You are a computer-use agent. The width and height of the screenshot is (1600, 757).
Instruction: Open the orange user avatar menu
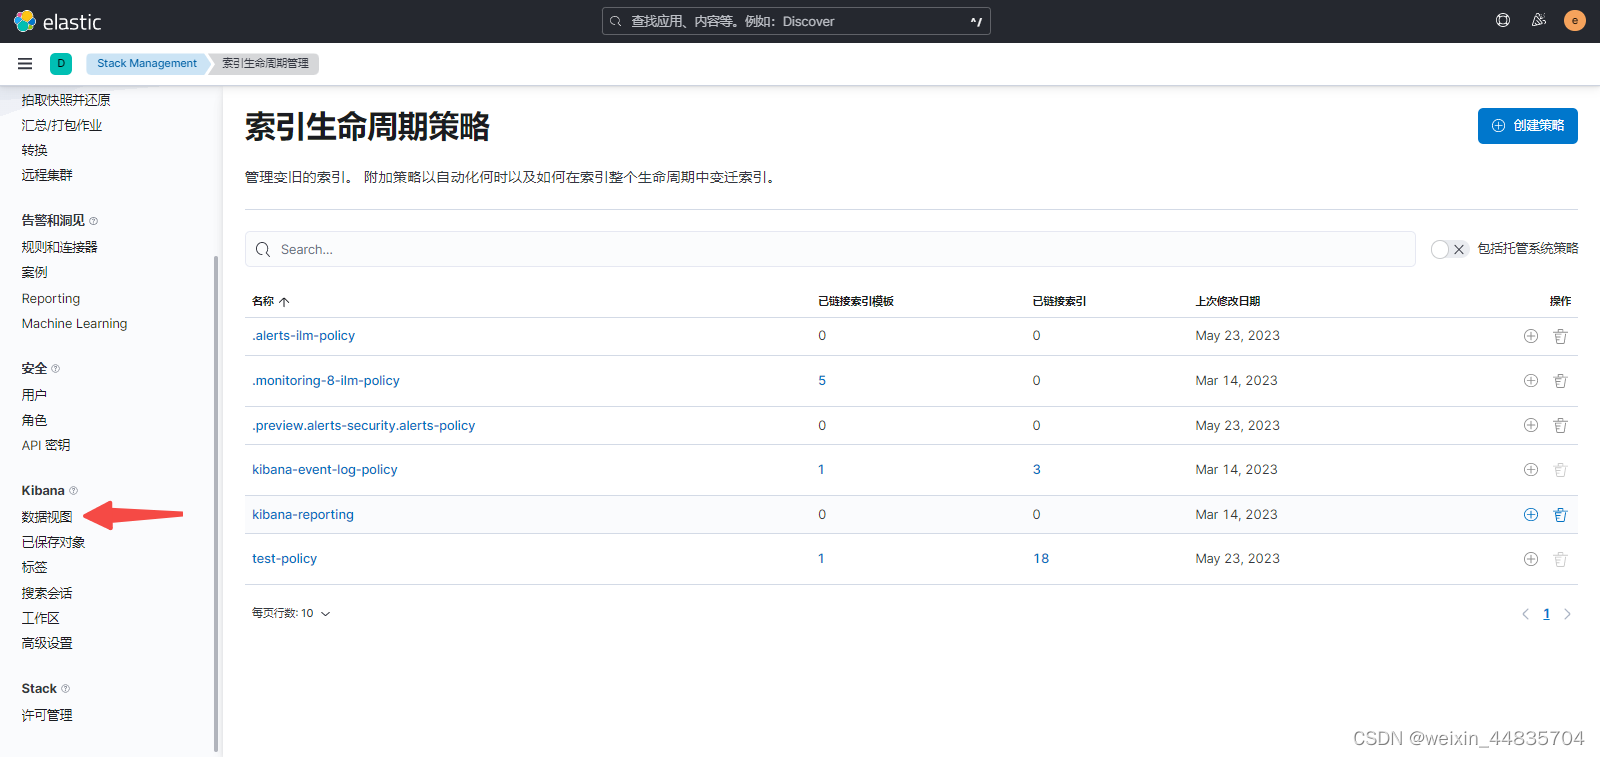click(1575, 20)
